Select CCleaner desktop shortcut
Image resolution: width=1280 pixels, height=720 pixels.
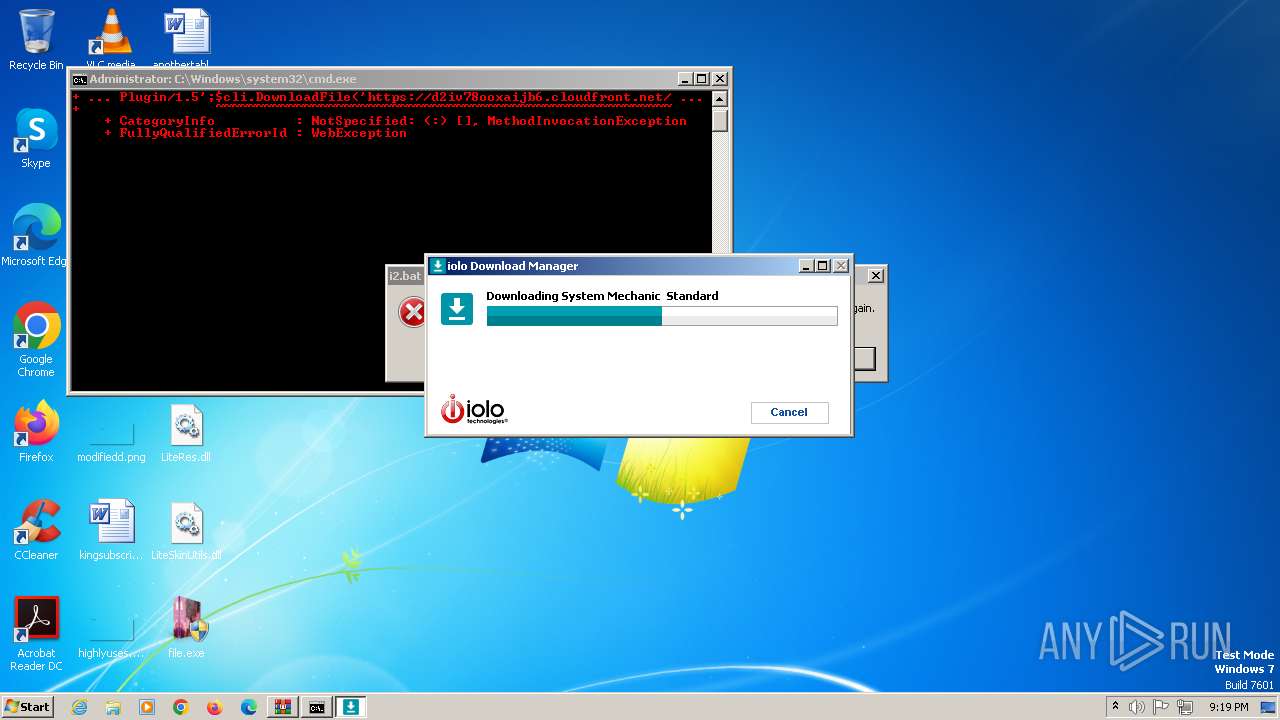click(x=36, y=530)
